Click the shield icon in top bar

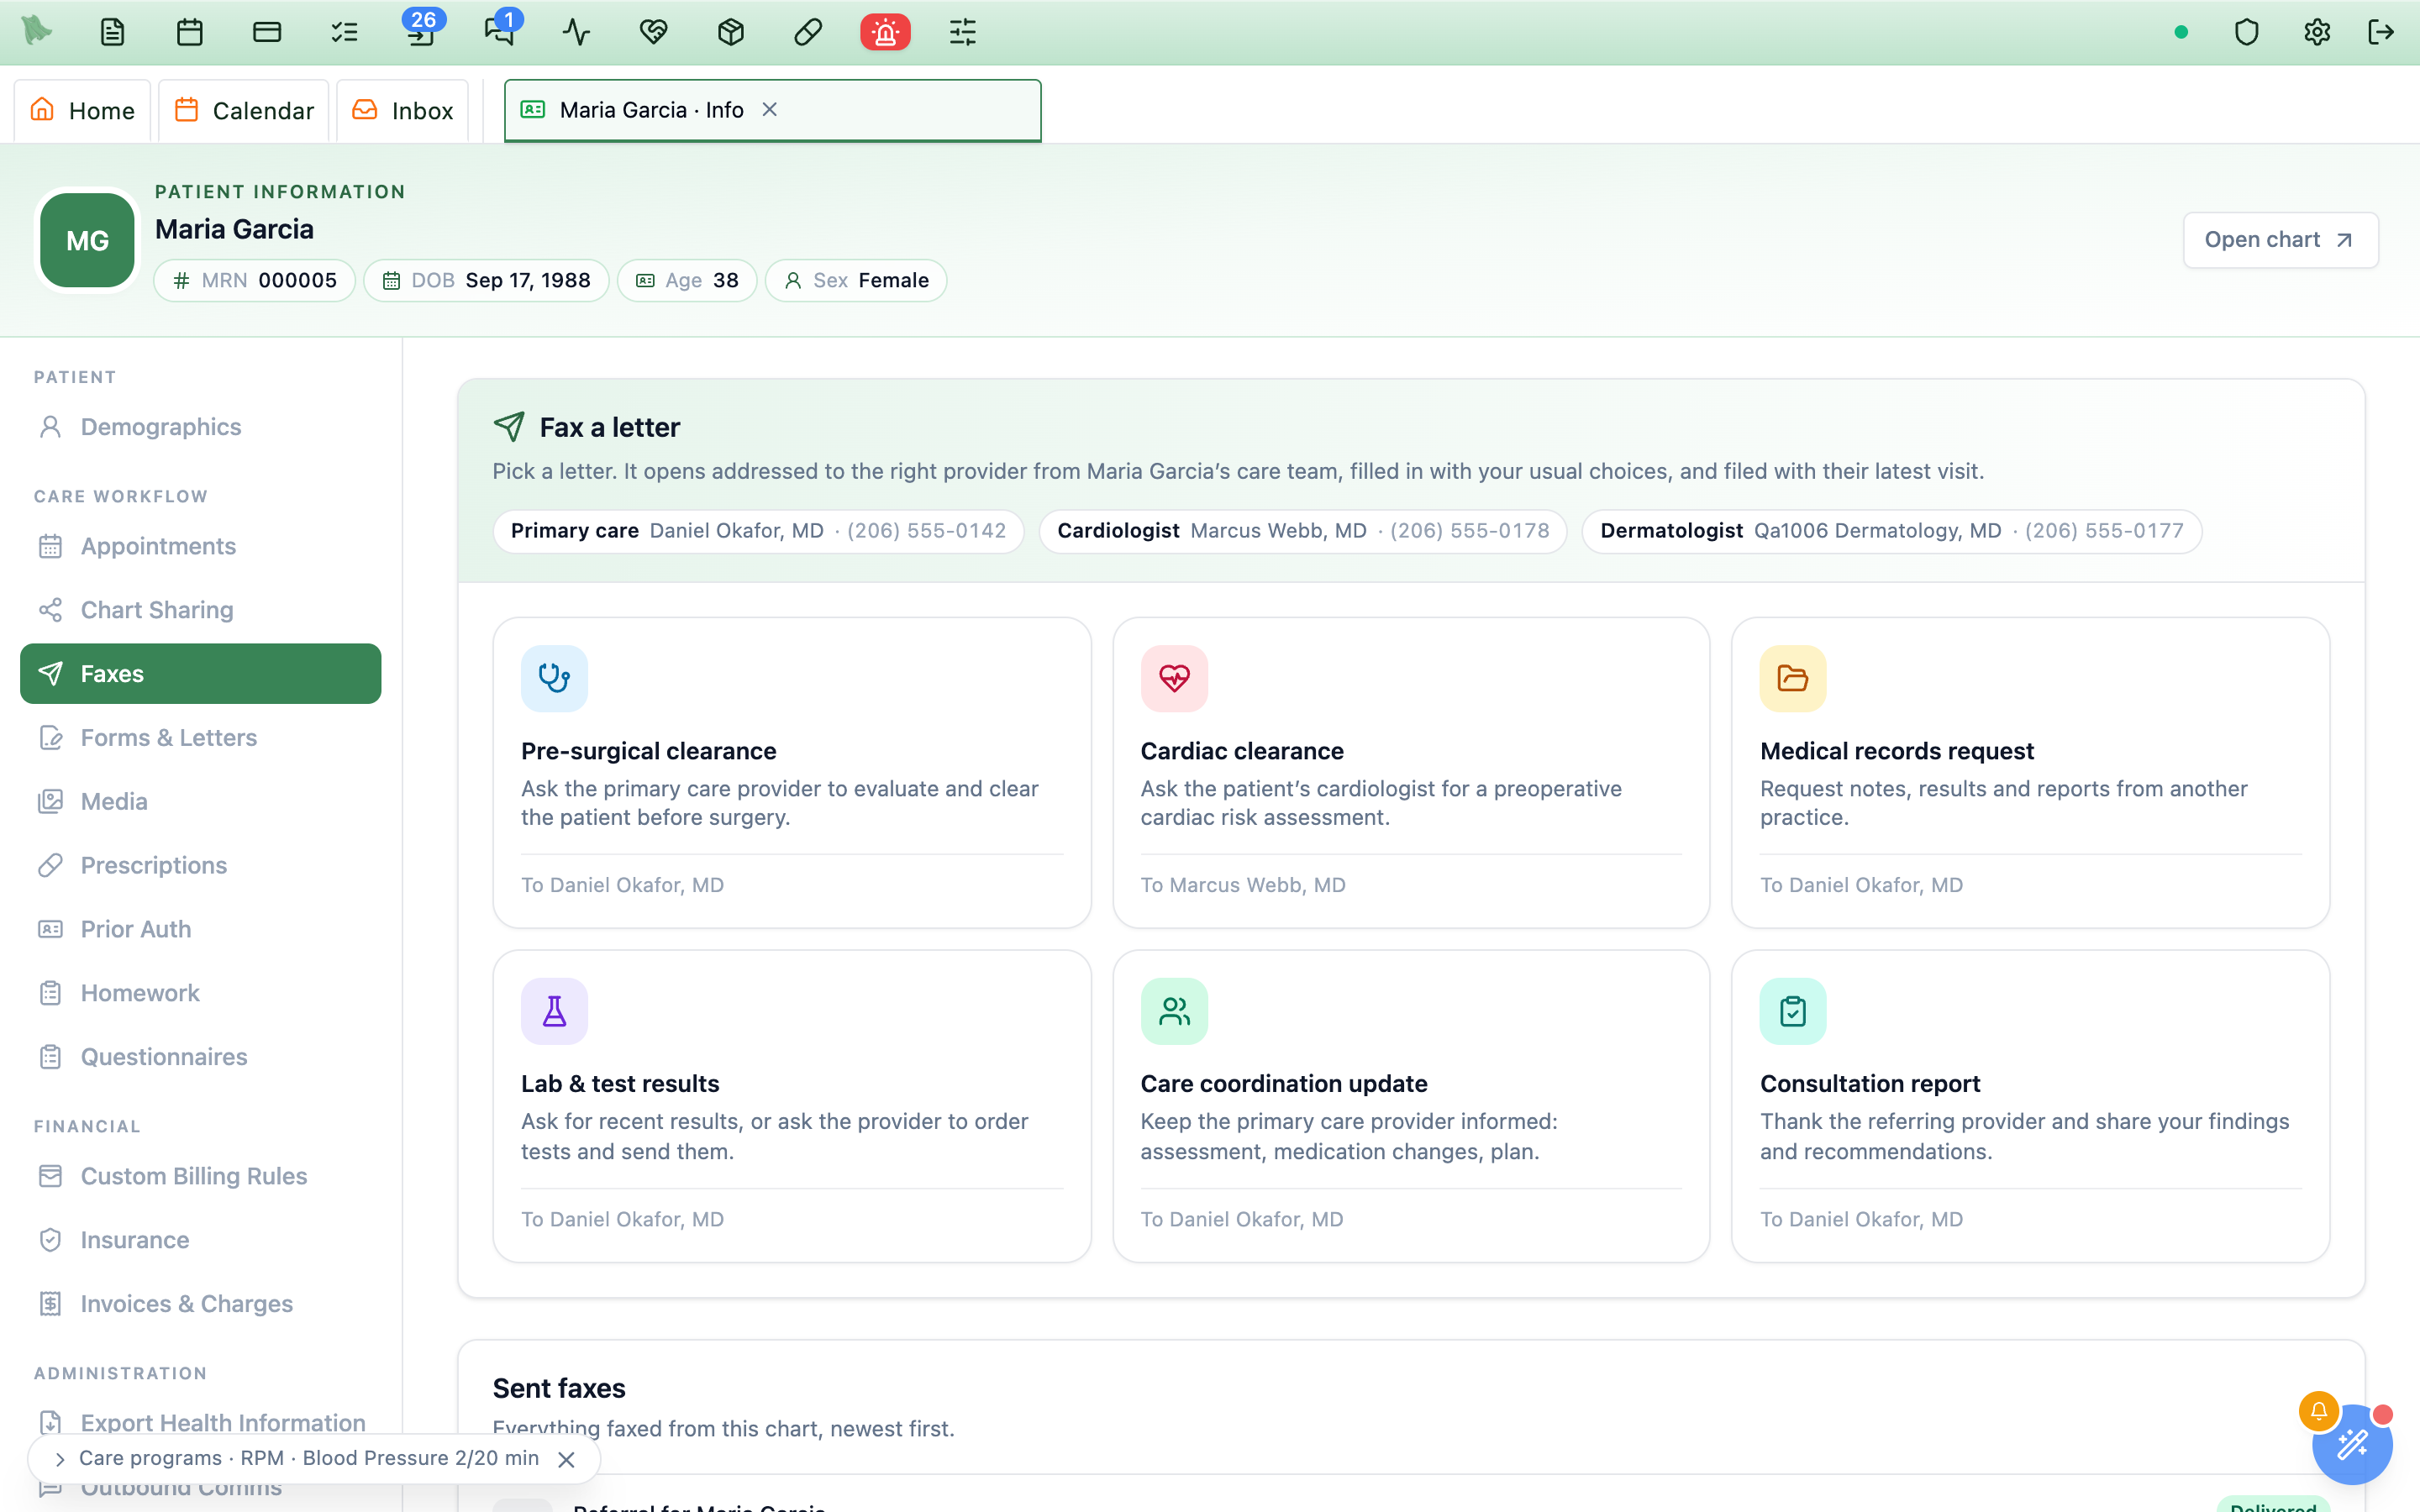coord(2247,32)
